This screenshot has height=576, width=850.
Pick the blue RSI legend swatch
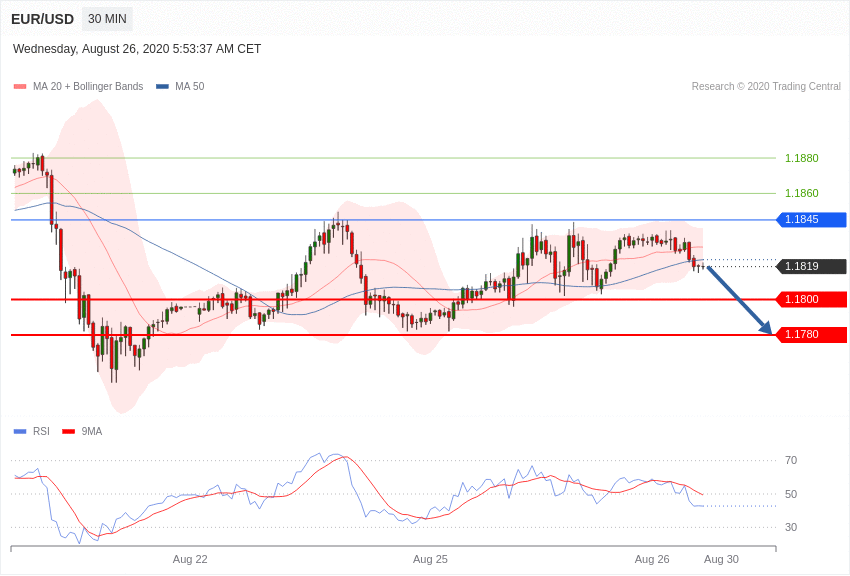point(20,431)
